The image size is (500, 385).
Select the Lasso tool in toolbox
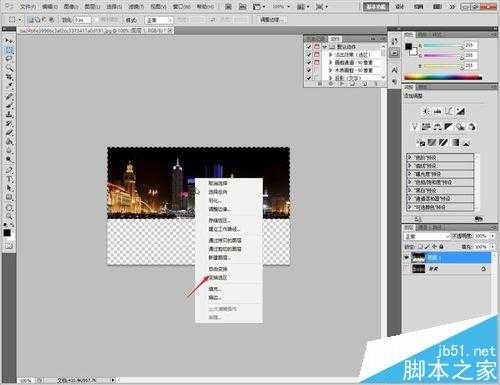click(x=8, y=59)
